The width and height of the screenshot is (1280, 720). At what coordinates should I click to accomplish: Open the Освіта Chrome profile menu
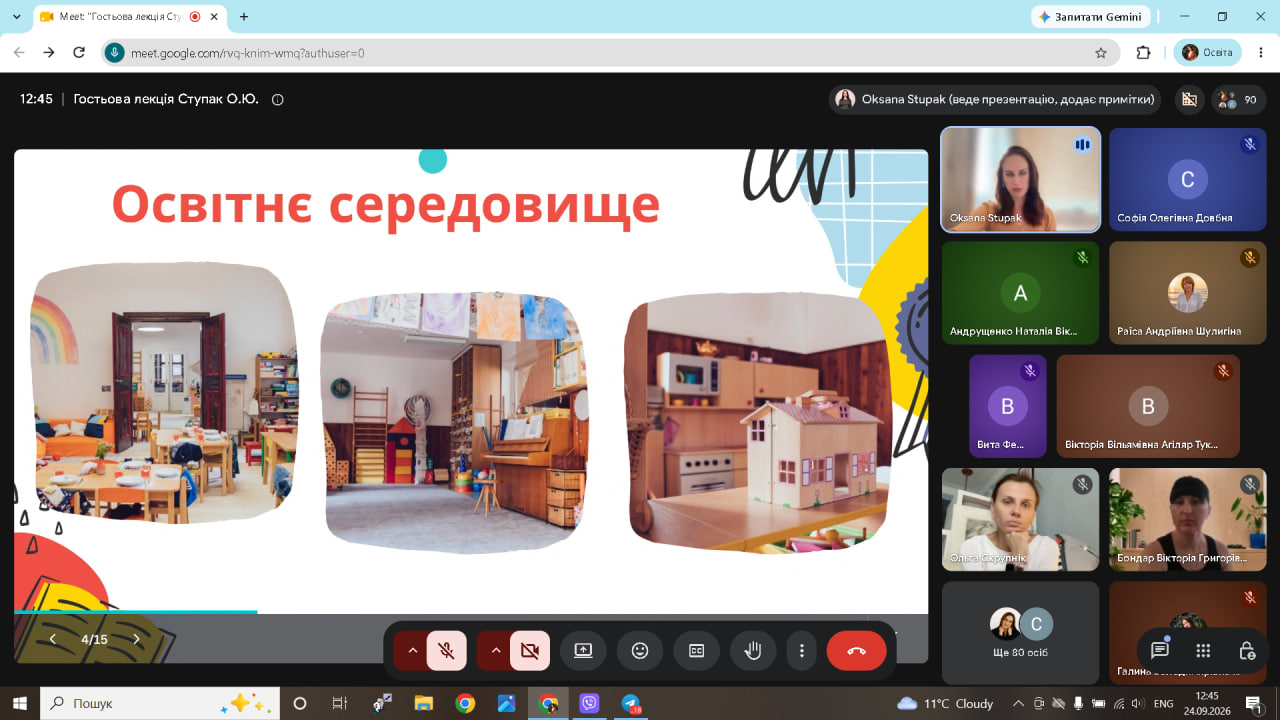1207,52
